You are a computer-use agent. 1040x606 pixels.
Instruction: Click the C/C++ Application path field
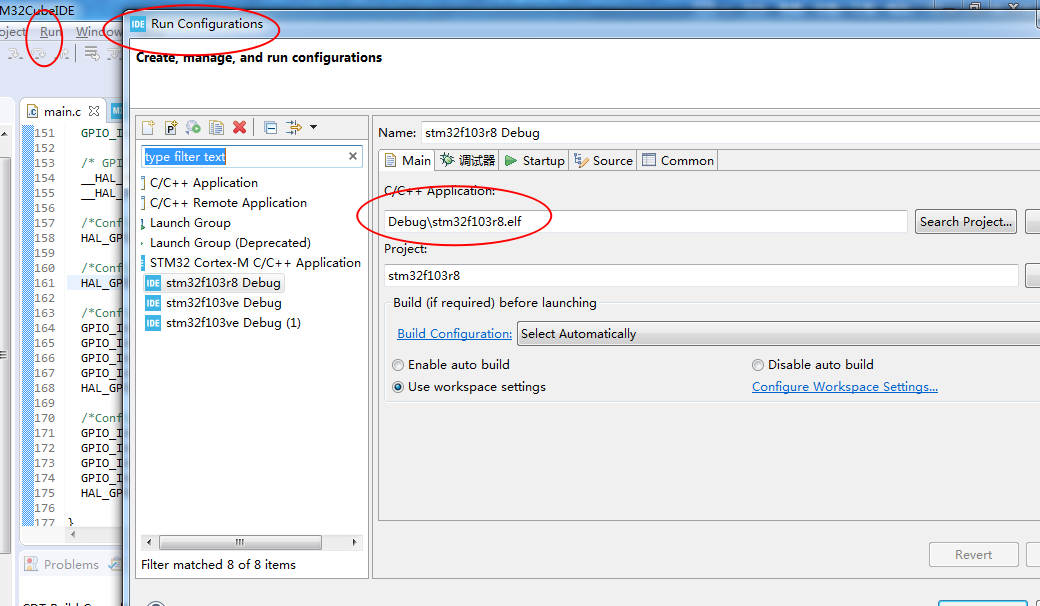[645, 221]
